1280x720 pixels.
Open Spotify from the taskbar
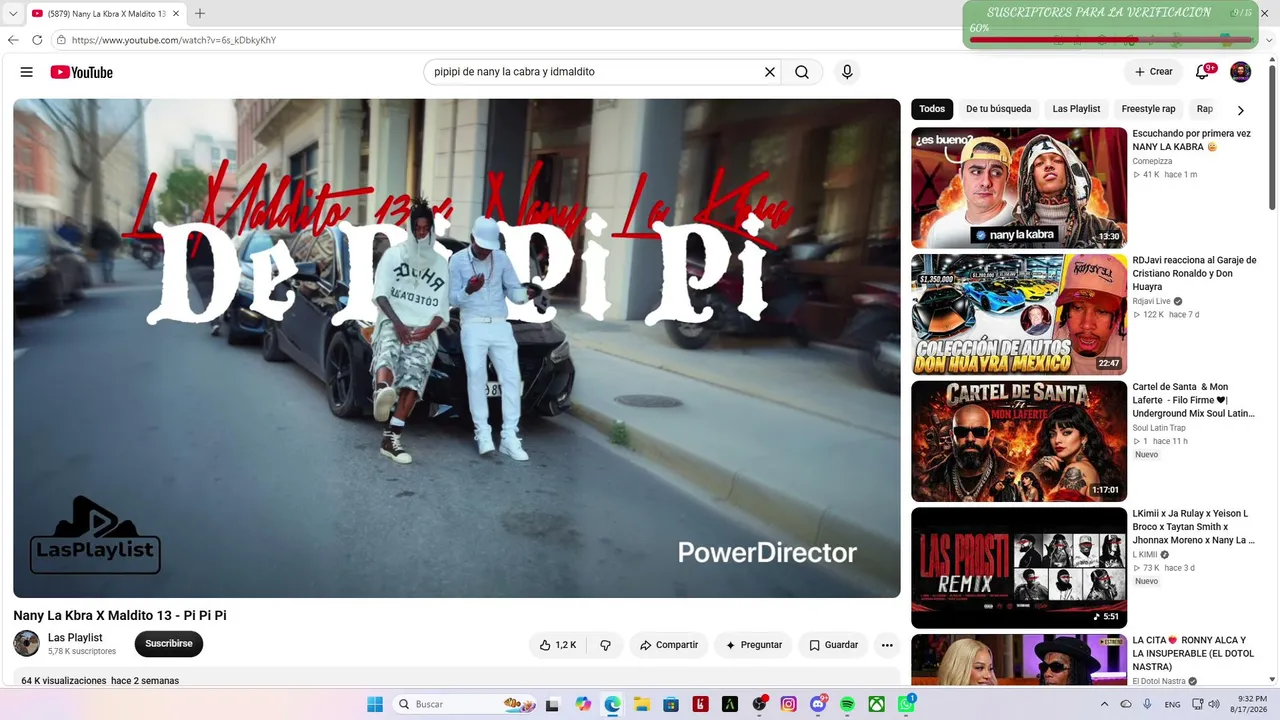pos(847,704)
